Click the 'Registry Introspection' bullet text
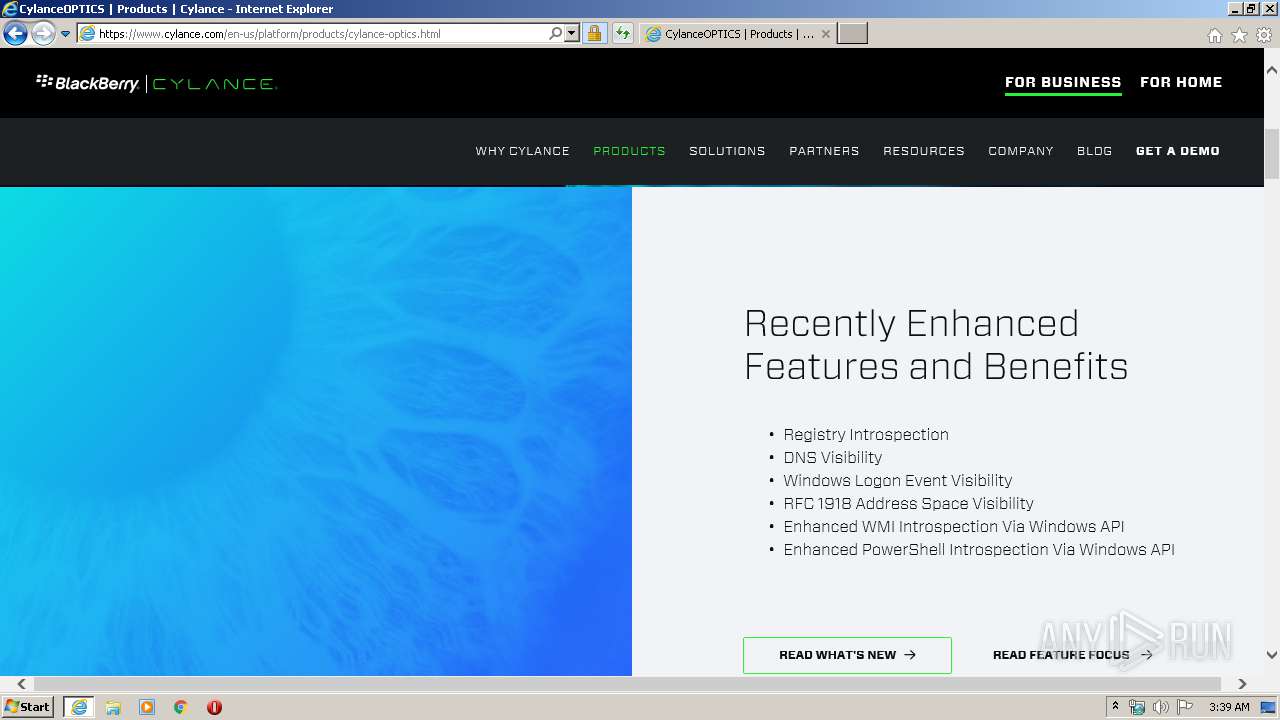The height and width of the screenshot is (720, 1280). (x=866, y=435)
